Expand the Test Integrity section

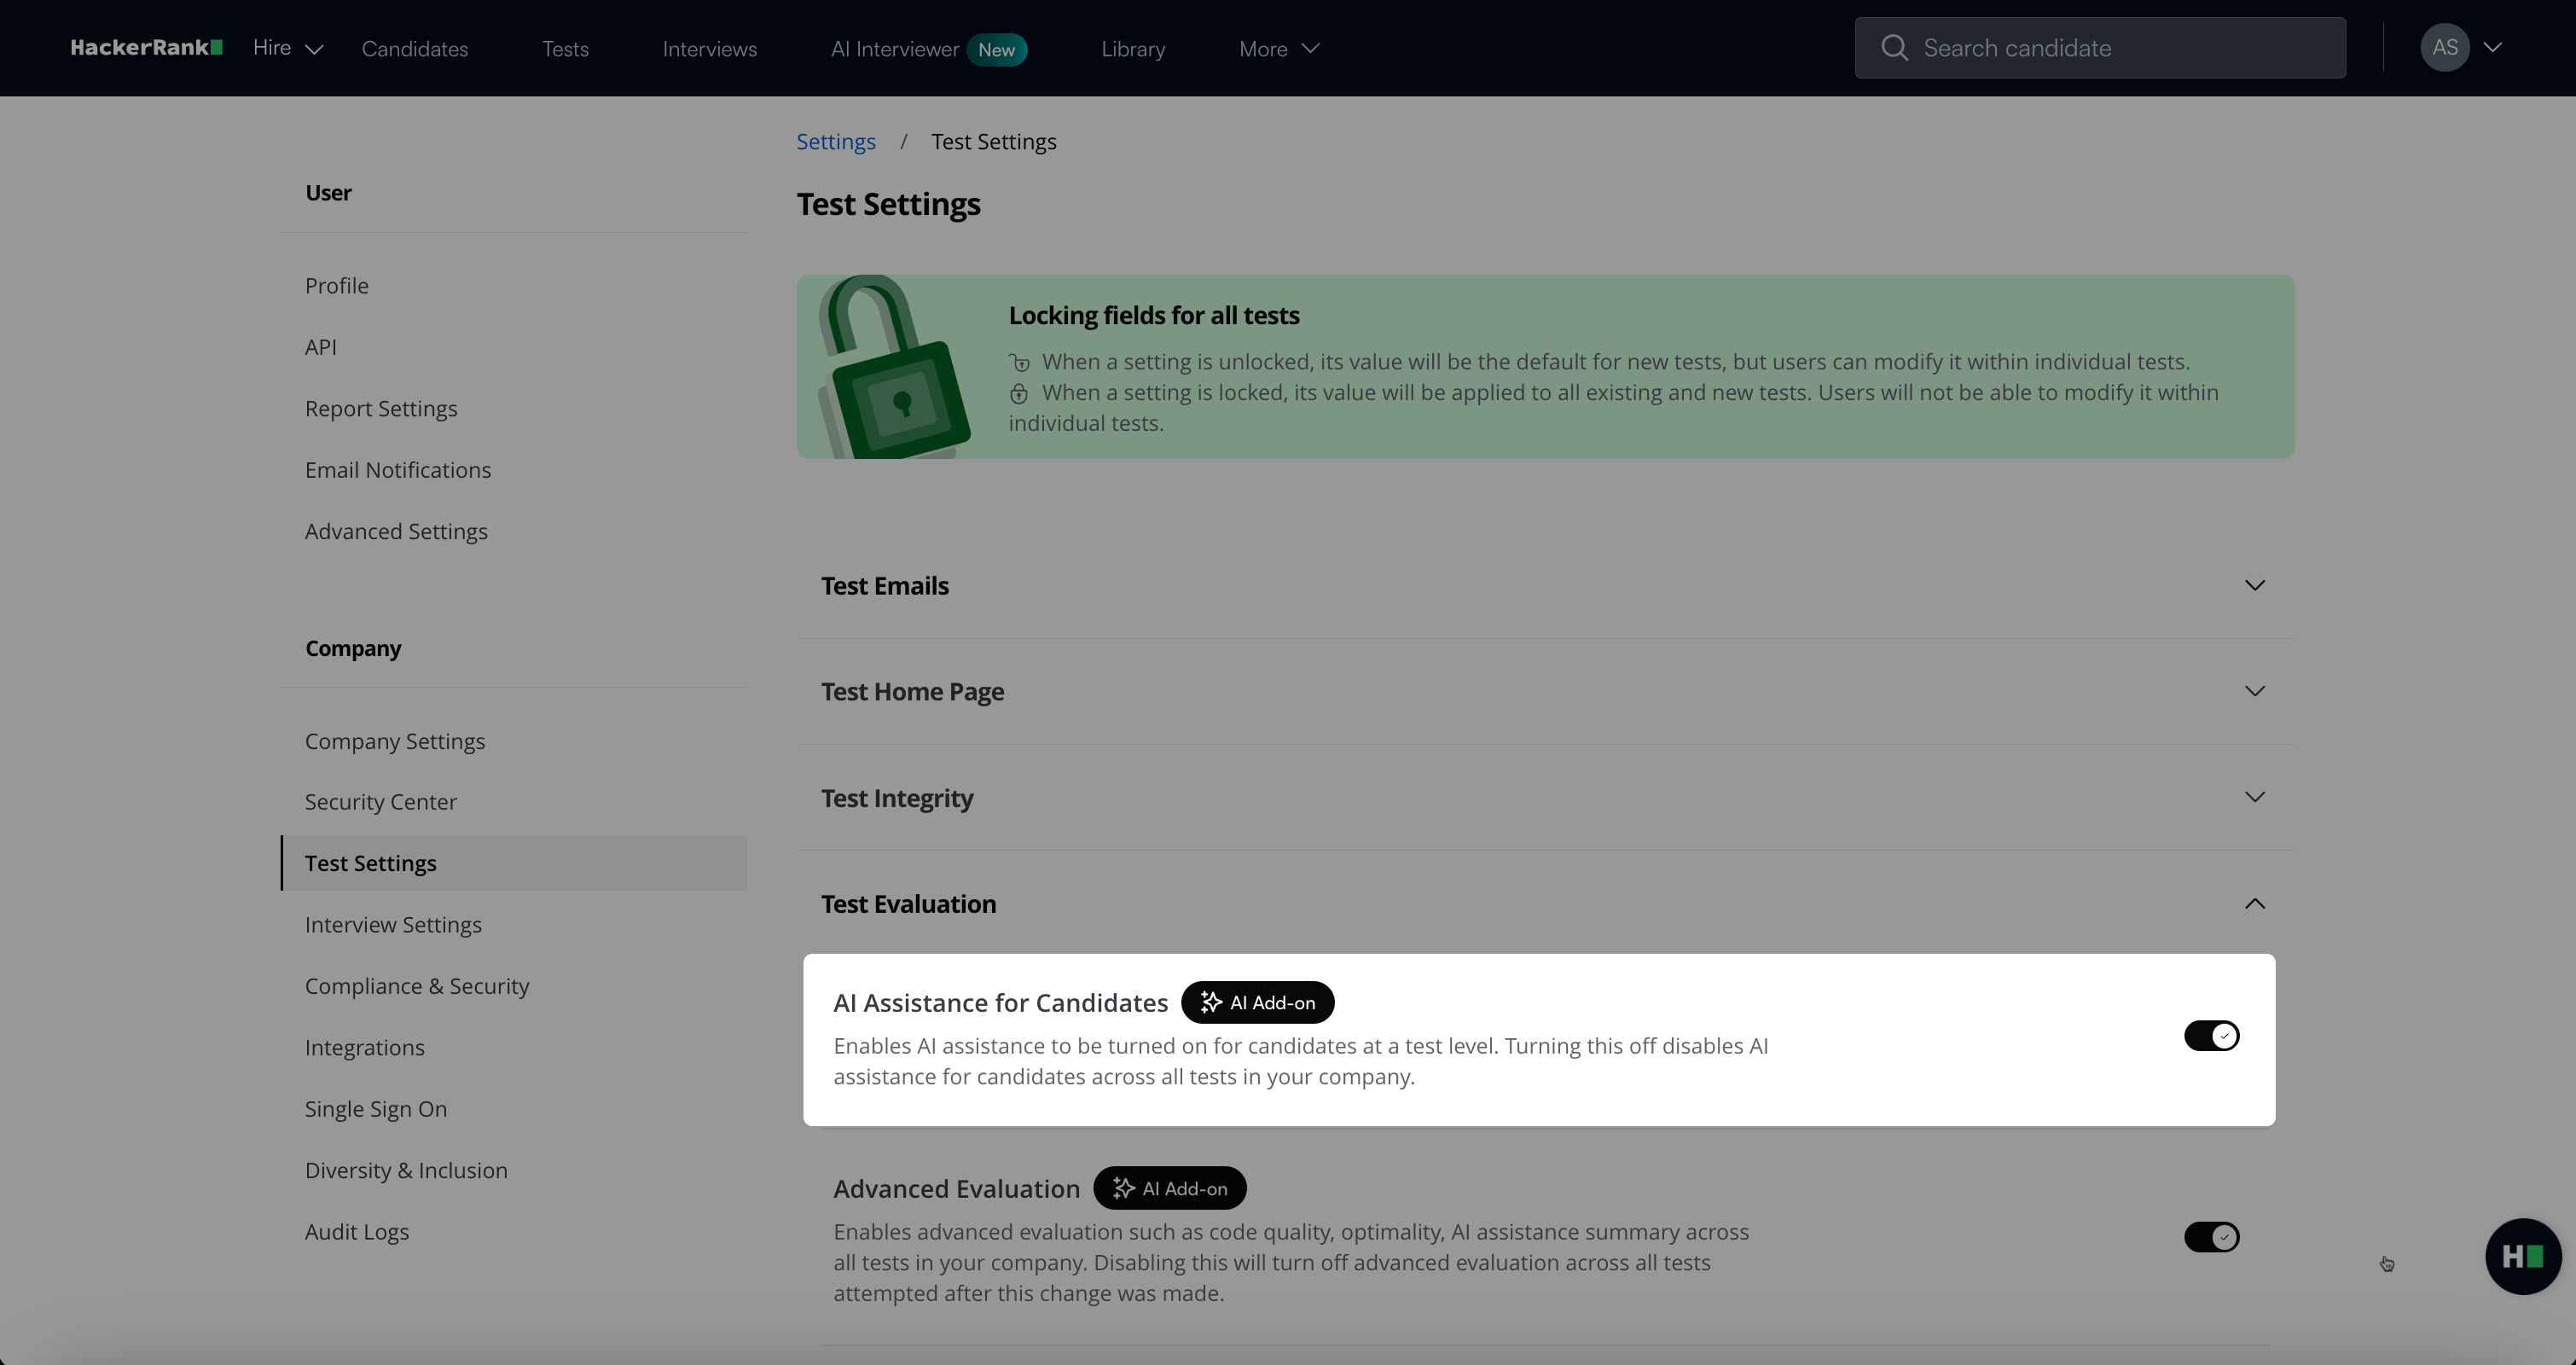(x=2254, y=797)
